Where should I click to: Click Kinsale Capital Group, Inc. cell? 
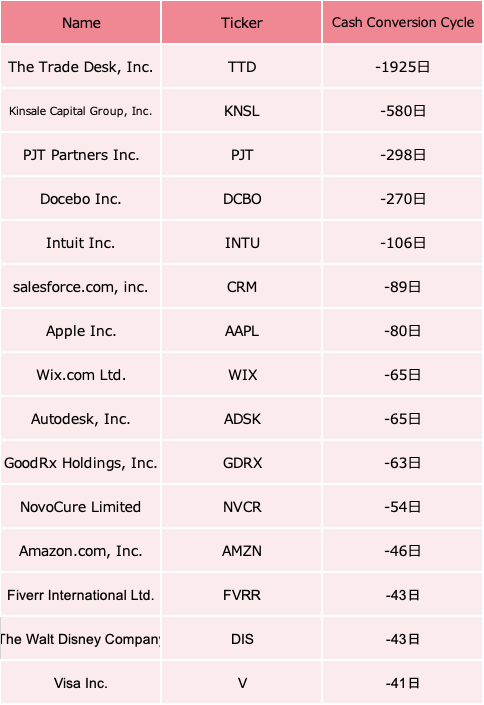(81, 111)
